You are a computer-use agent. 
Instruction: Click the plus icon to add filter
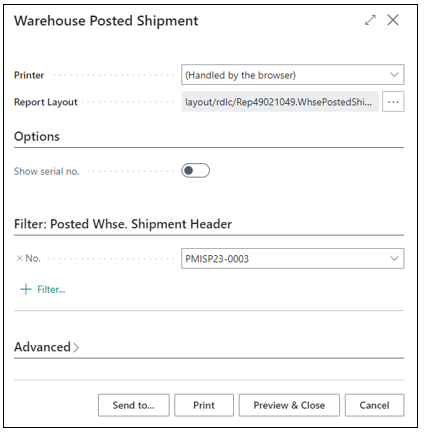pyautogui.click(x=26, y=289)
